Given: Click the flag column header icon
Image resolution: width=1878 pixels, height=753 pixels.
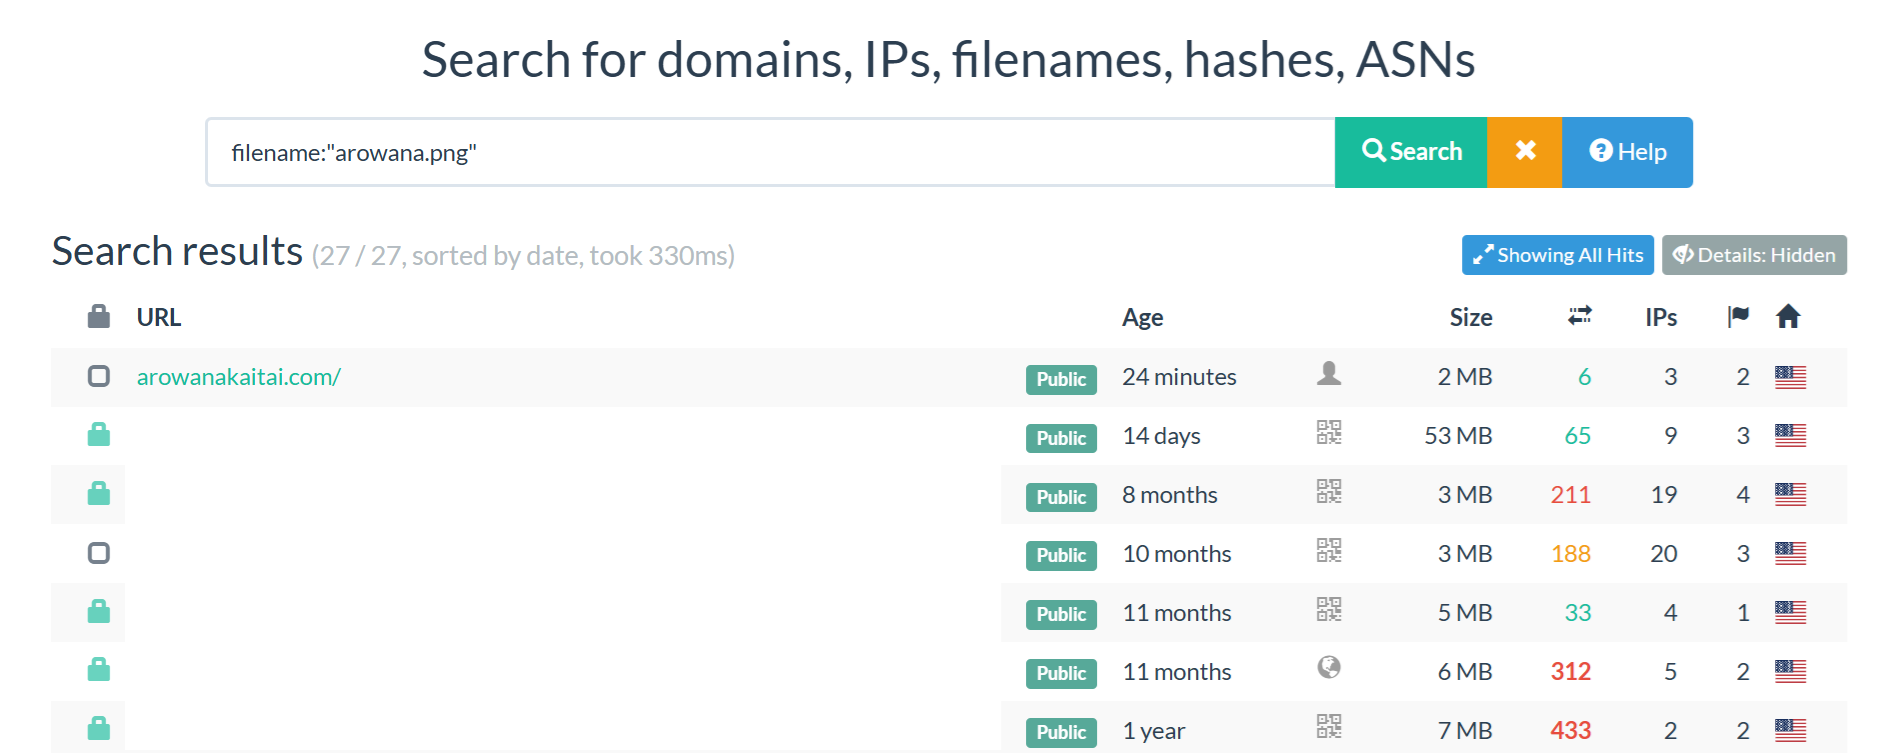Looking at the screenshot, I should tap(1738, 317).
